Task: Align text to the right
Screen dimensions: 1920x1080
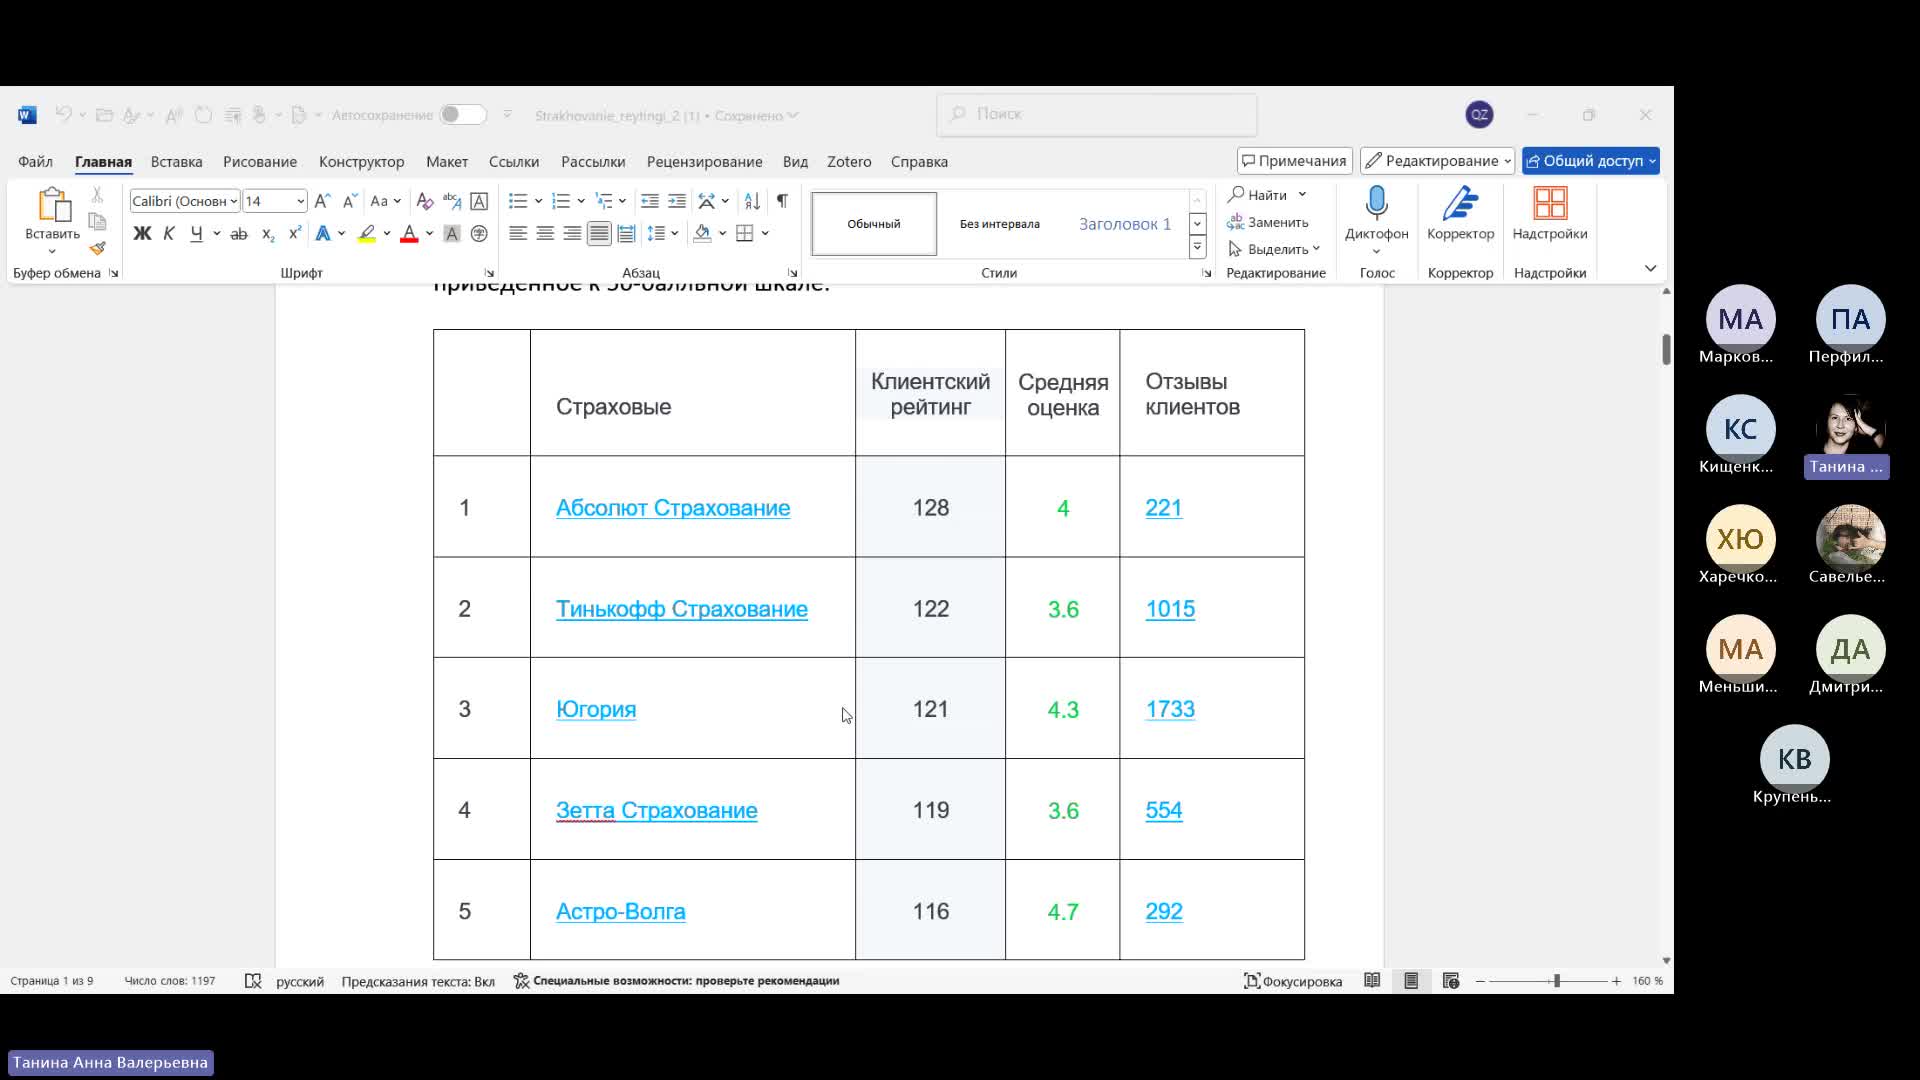Action: 572,233
